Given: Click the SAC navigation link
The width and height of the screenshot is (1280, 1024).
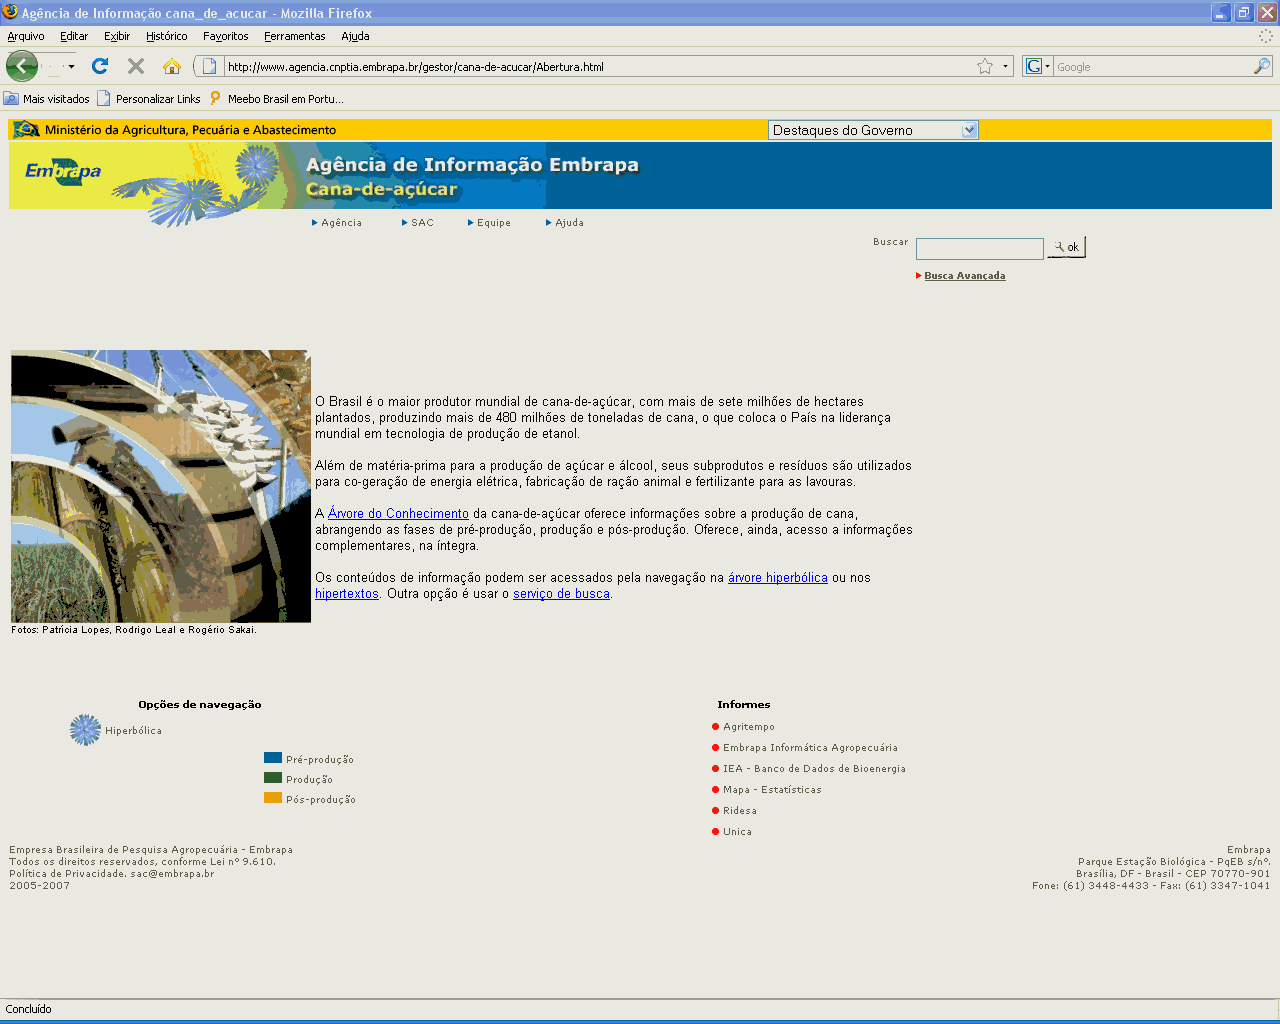Looking at the screenshot, I should pos(423,223).
